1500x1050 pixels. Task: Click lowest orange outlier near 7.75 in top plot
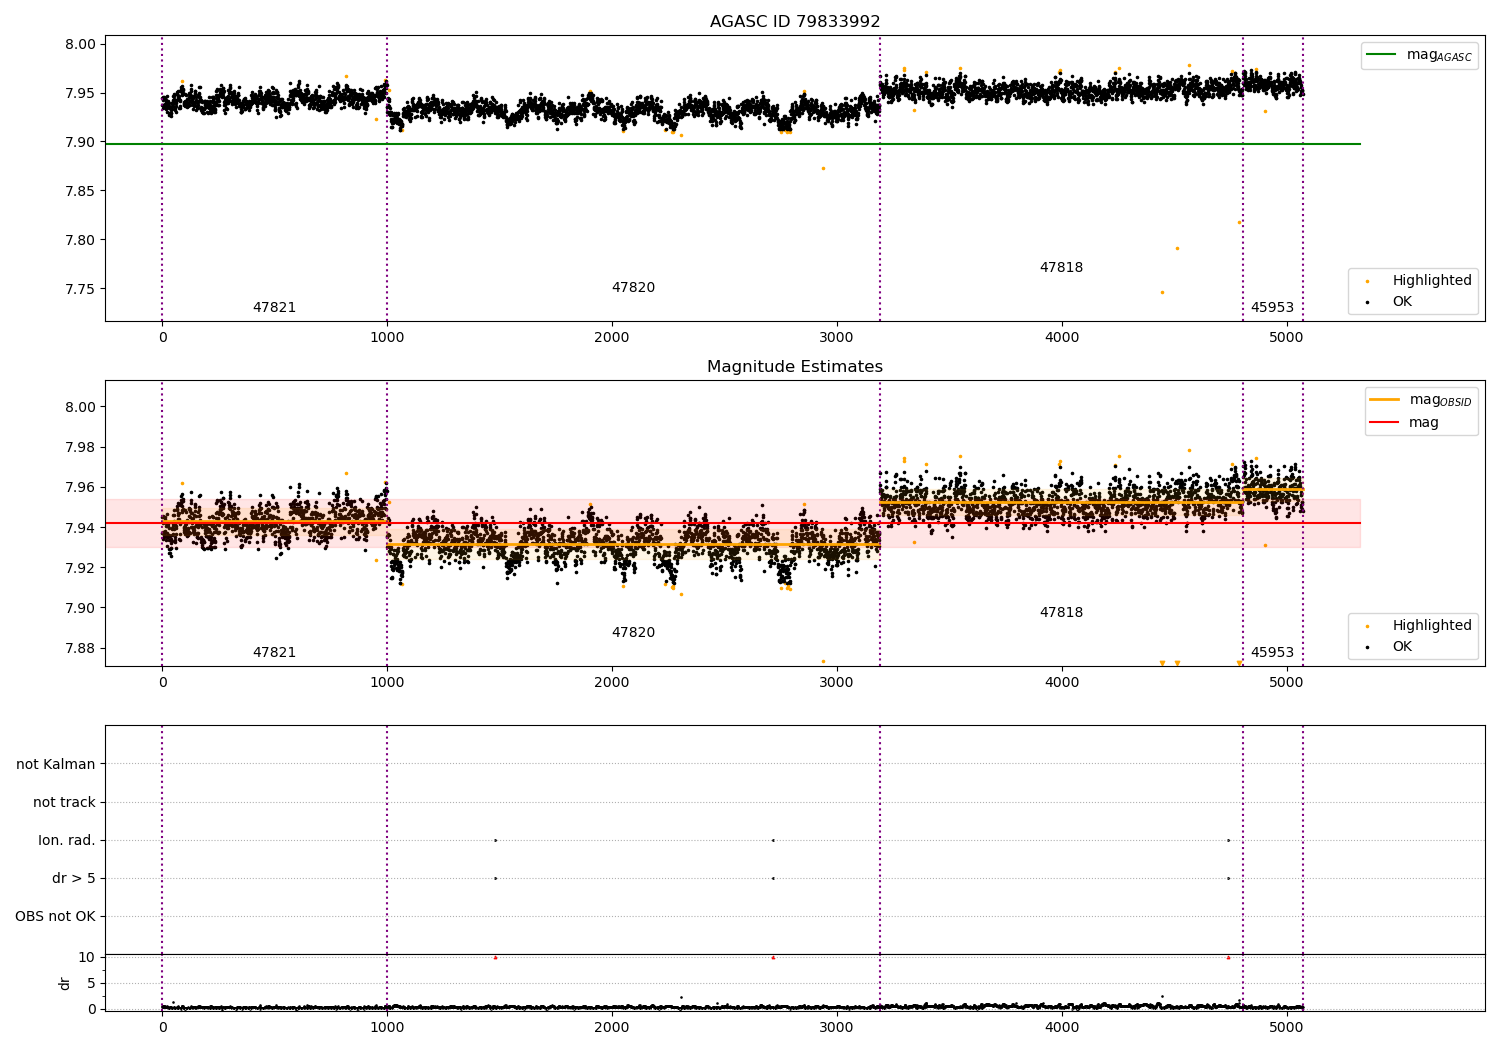point(1162,292)
